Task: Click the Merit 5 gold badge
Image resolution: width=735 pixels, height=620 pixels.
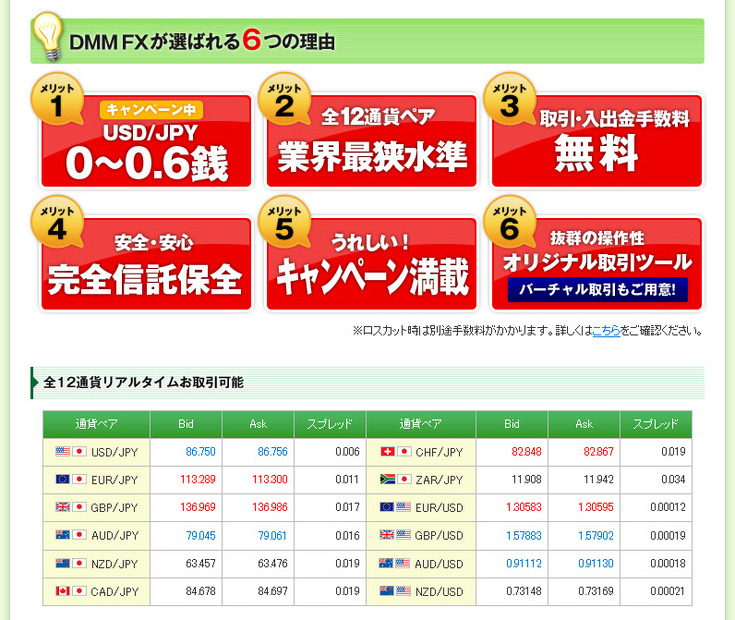Action: 282,224
